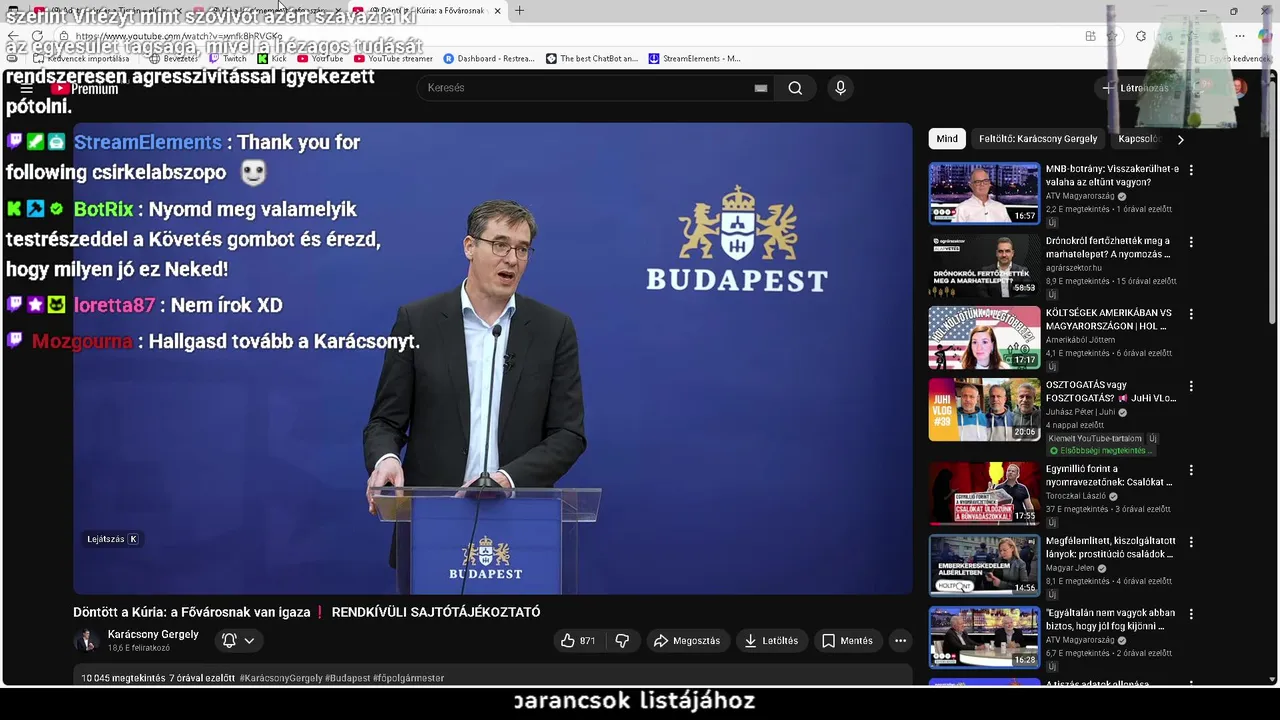Screen dimensions: 1280x720
Task: Dislike the video with the thumbs-down icon
Action: (622, 641)
